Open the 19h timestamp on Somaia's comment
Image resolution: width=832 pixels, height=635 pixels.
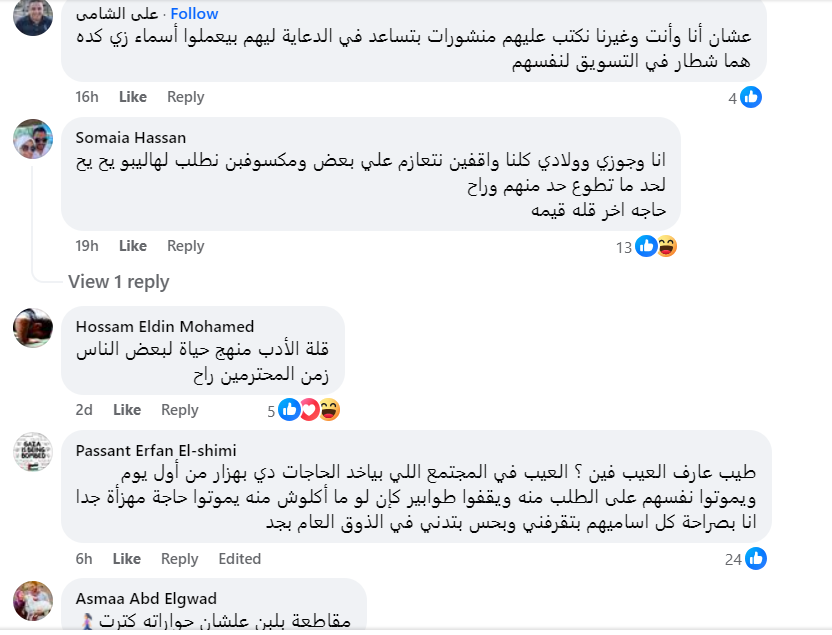[x=87, y=246]
